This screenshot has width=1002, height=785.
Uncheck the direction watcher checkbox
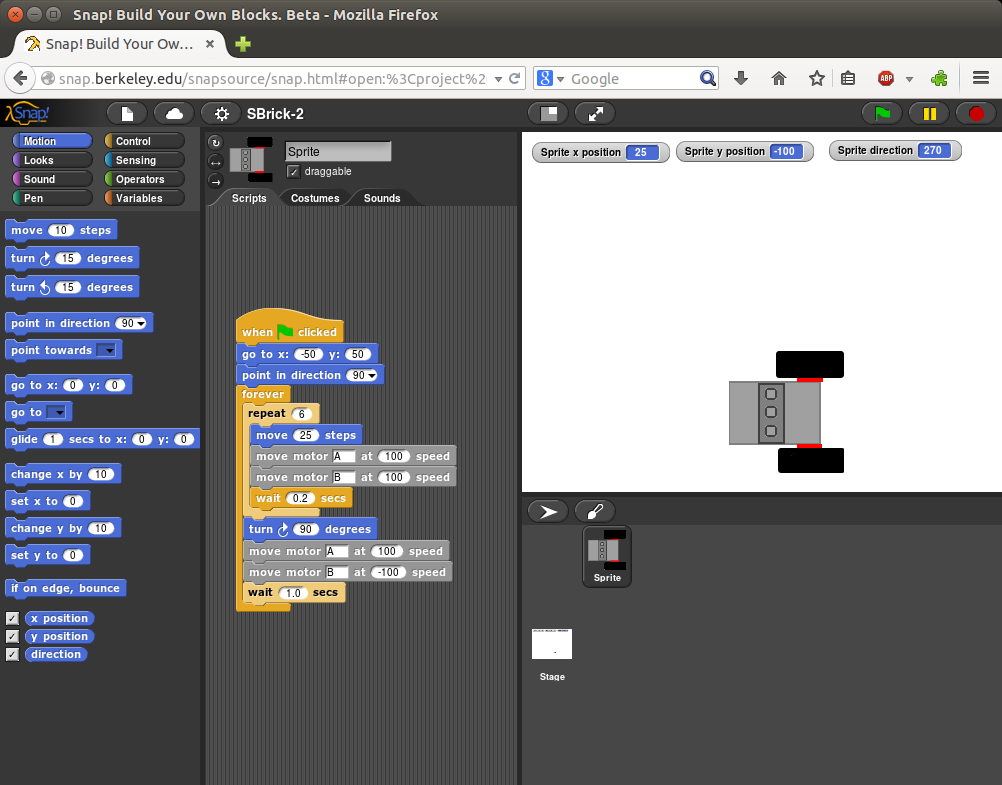12,654
